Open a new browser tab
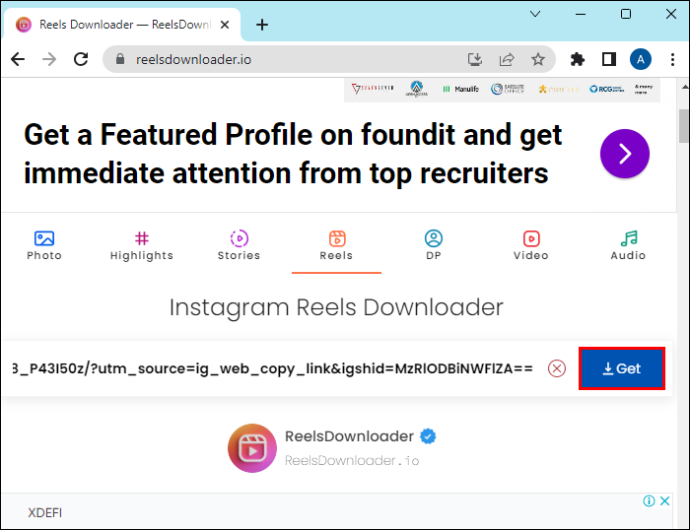The image size is (690, 530). click(x=262, y=25)
